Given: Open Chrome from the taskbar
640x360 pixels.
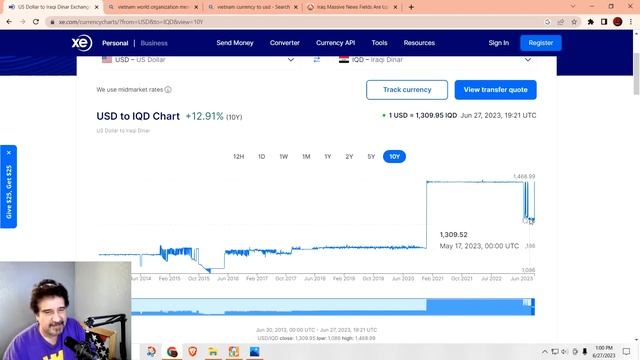Looking at the screenshot, I should coord(172,351).
